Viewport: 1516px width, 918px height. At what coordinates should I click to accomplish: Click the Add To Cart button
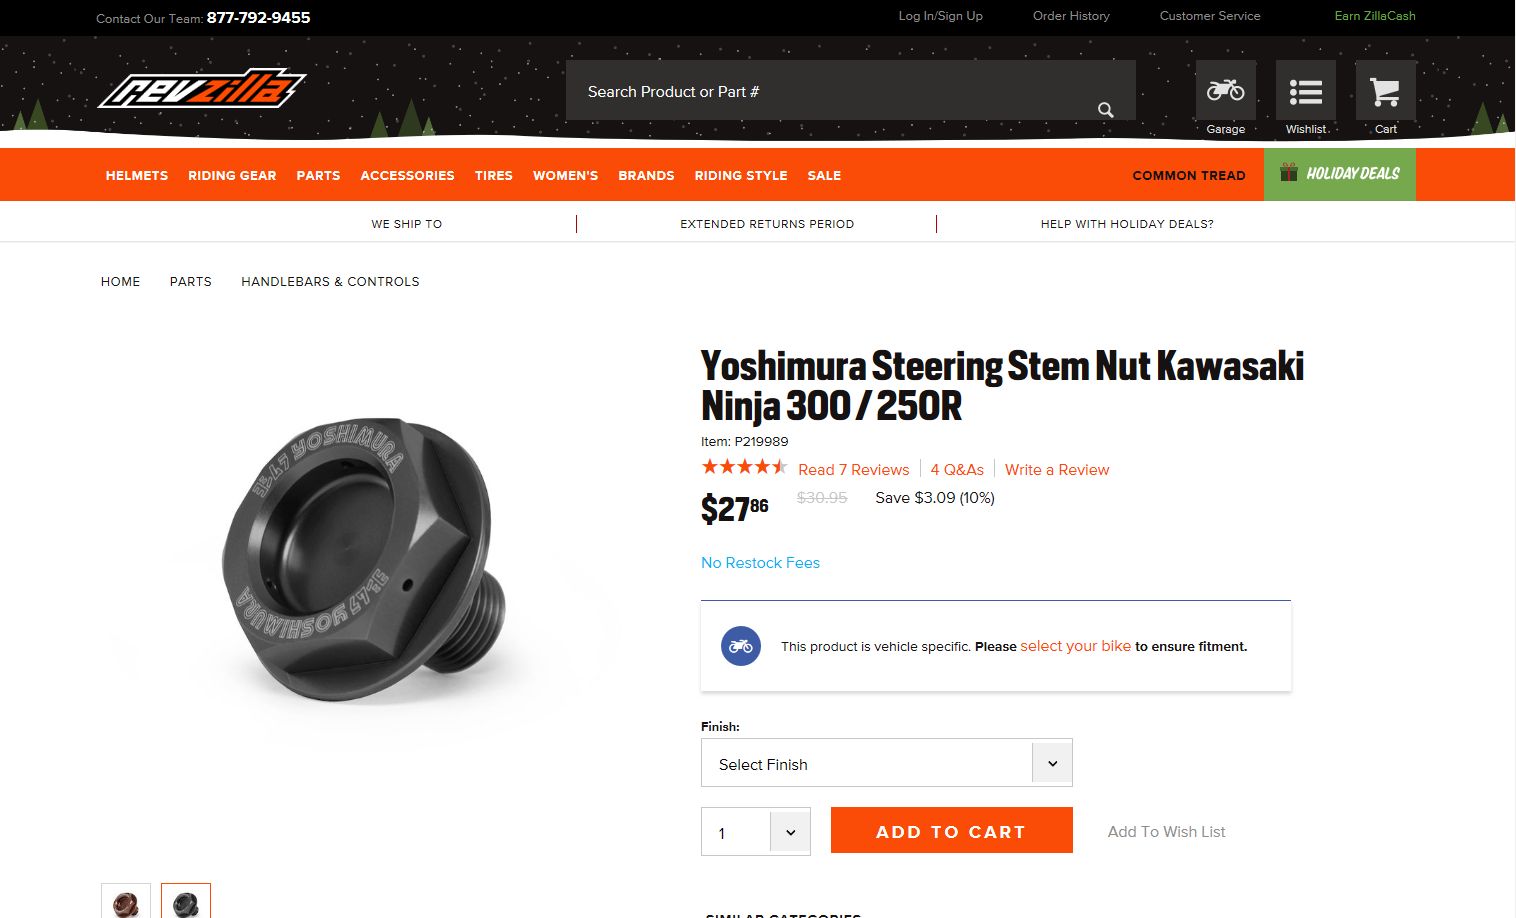point(951,831)
